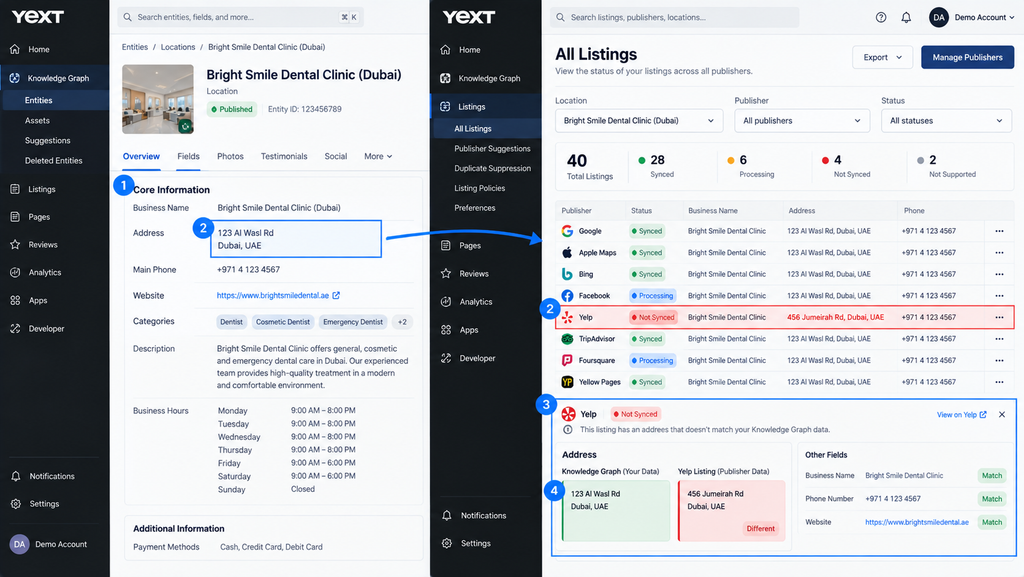The width and height of the screenshot is (1024, 577).
Task: Click Entities breadcrumb link
Action: 135,47
